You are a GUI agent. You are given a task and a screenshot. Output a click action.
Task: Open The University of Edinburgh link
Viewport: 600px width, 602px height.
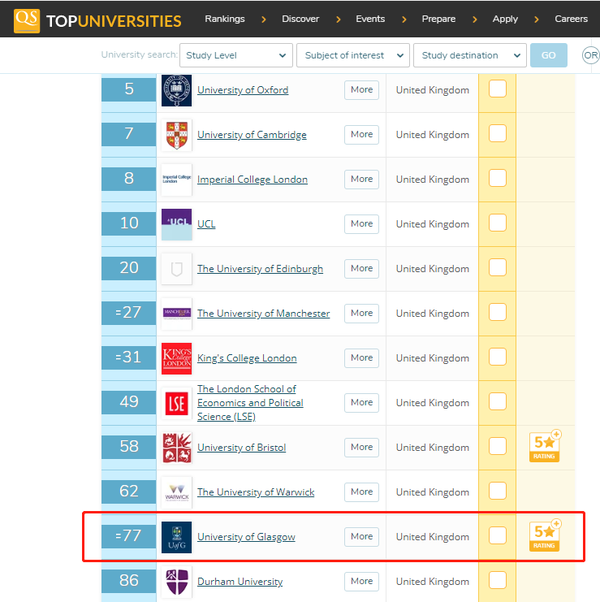coord(260,269)
